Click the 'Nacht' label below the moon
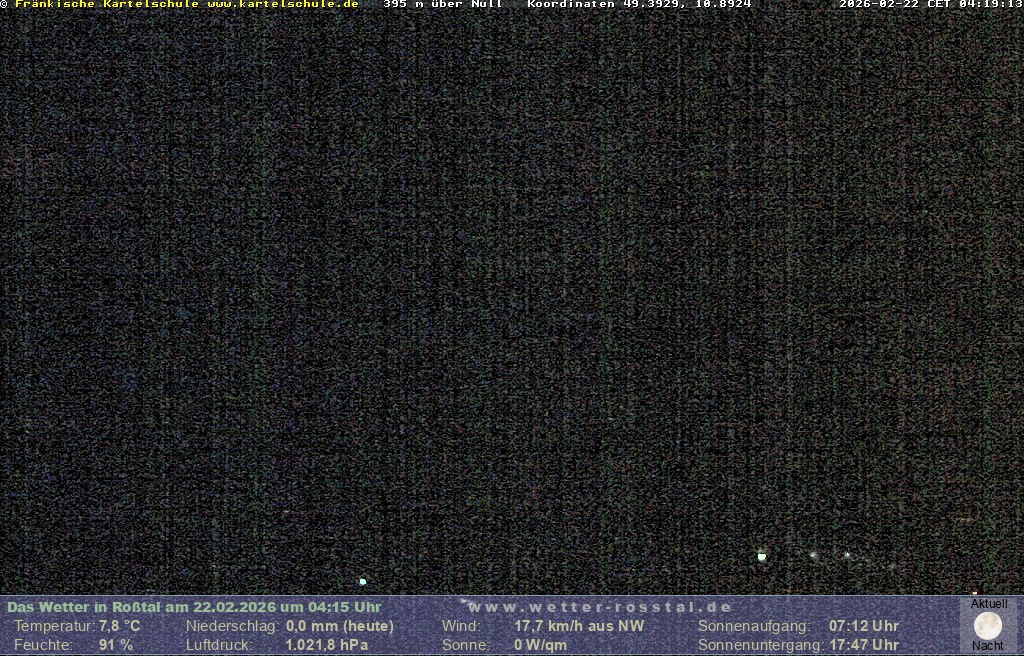1024x656 pixels. point(988,646)
